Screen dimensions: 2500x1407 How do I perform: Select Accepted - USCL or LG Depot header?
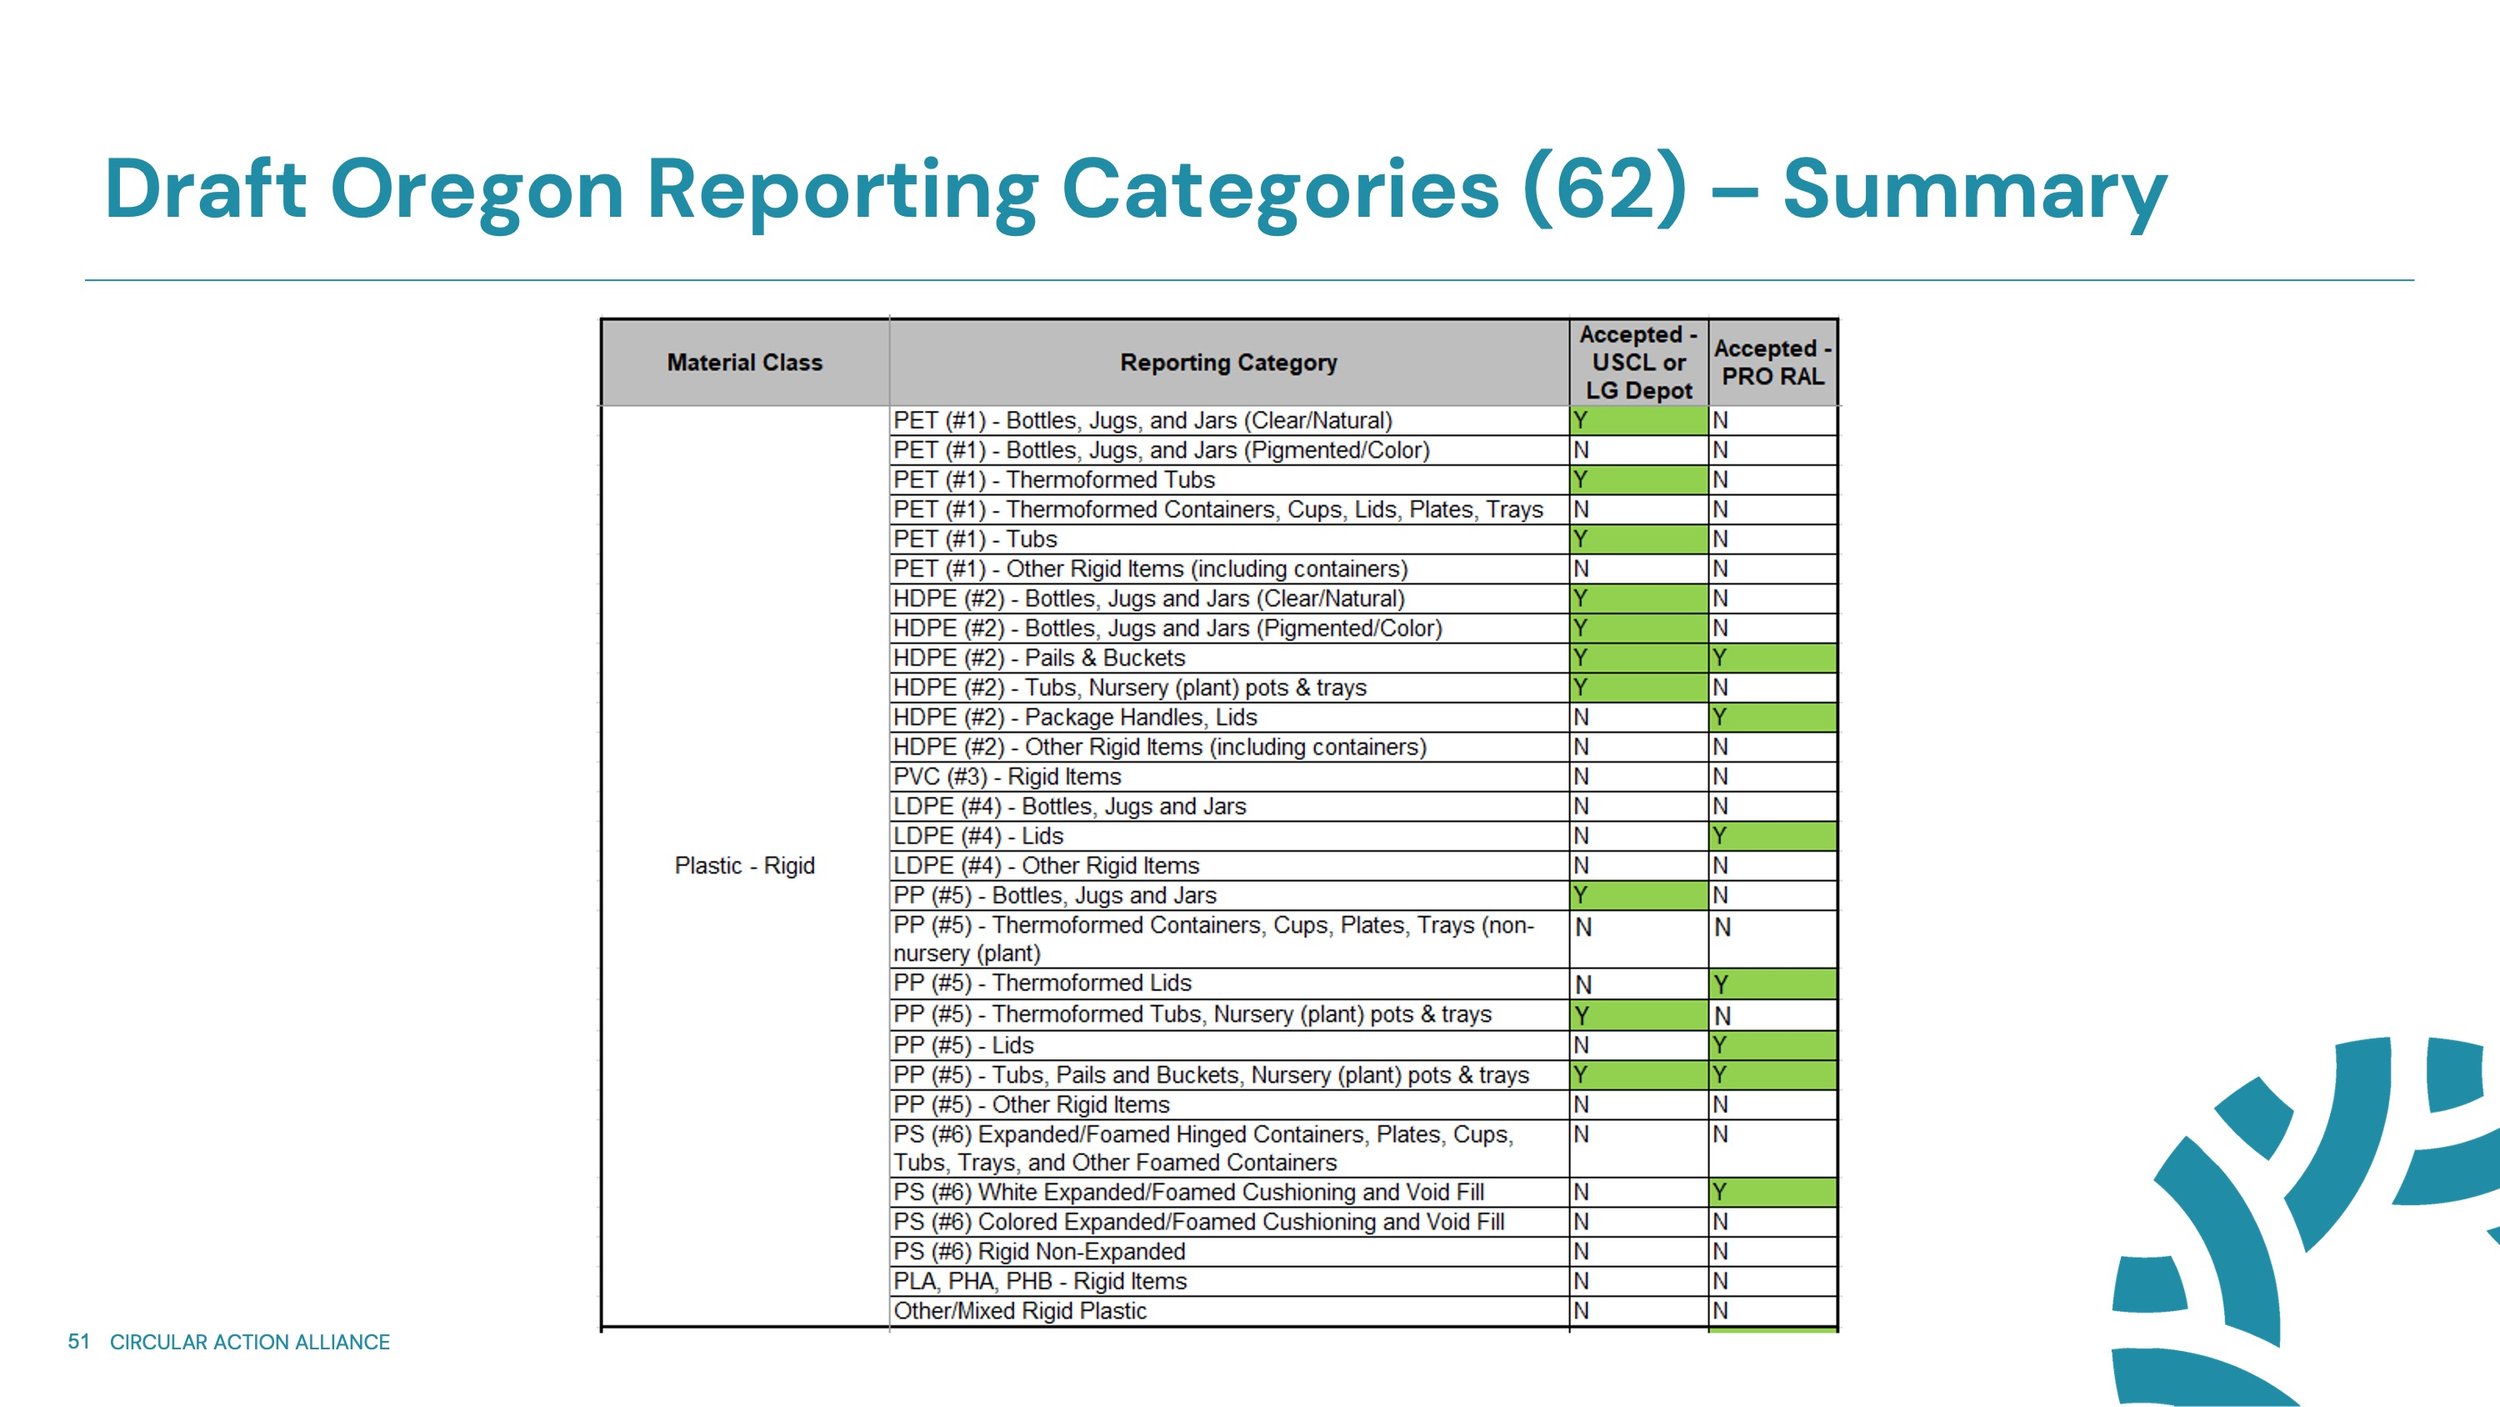(x=1638, y=363)
